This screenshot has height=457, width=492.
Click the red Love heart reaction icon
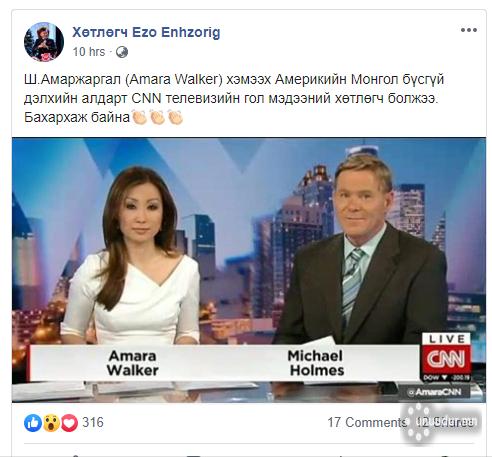tap(69, 423)
